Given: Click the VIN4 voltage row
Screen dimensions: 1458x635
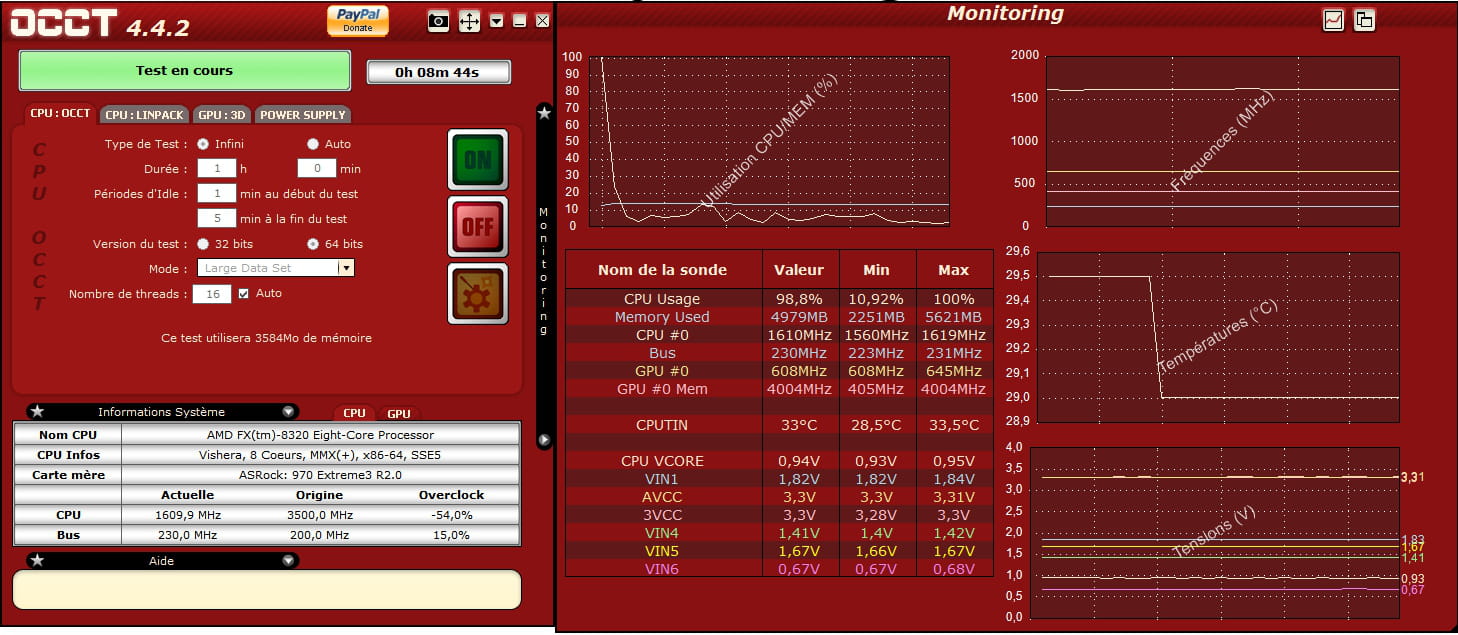Looking at the screenshot, I should [x=779, y=533].
